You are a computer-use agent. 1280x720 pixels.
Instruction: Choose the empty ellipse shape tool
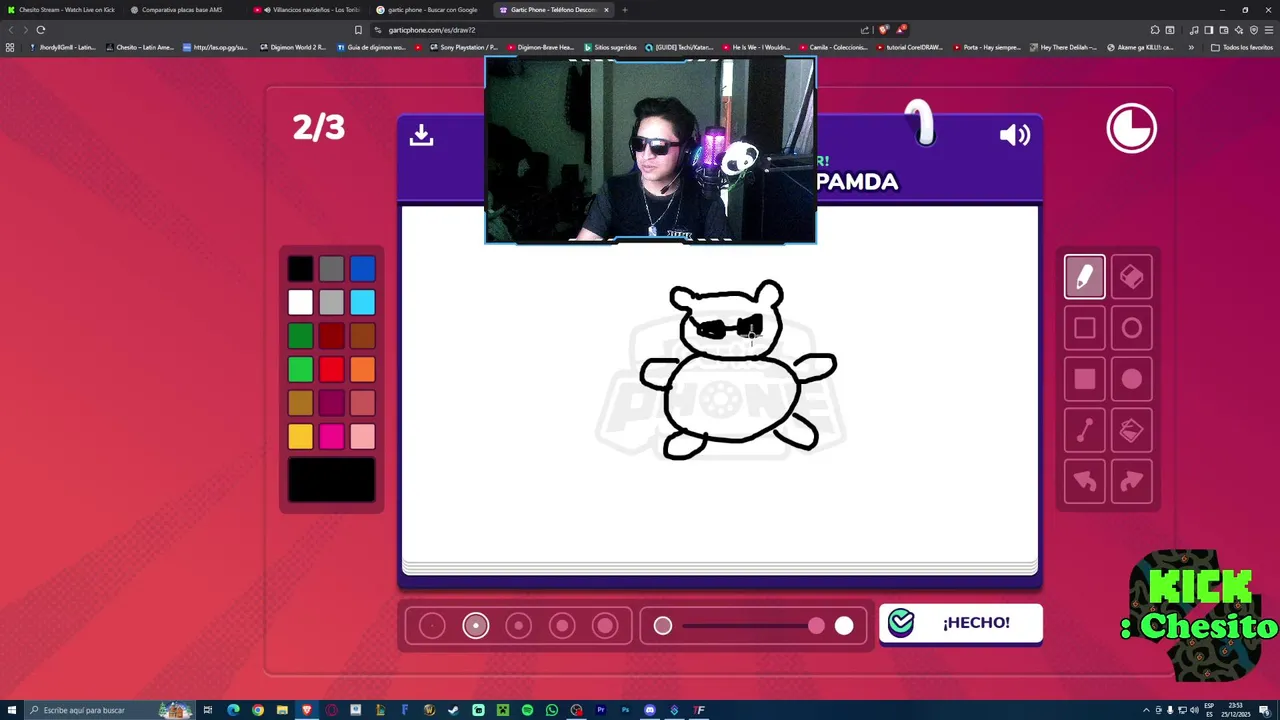(x=1131, y=328)
